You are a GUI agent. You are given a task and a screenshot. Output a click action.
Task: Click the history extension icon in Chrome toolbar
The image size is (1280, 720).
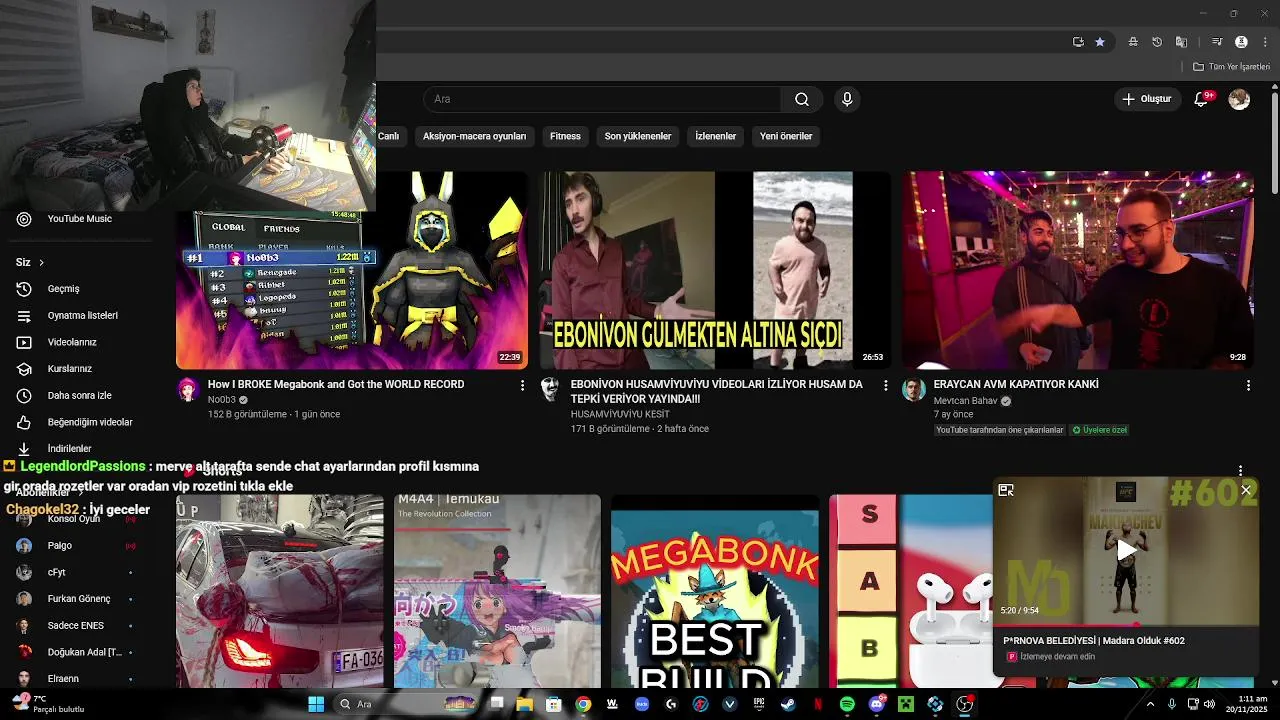(x=1157, y=42)
